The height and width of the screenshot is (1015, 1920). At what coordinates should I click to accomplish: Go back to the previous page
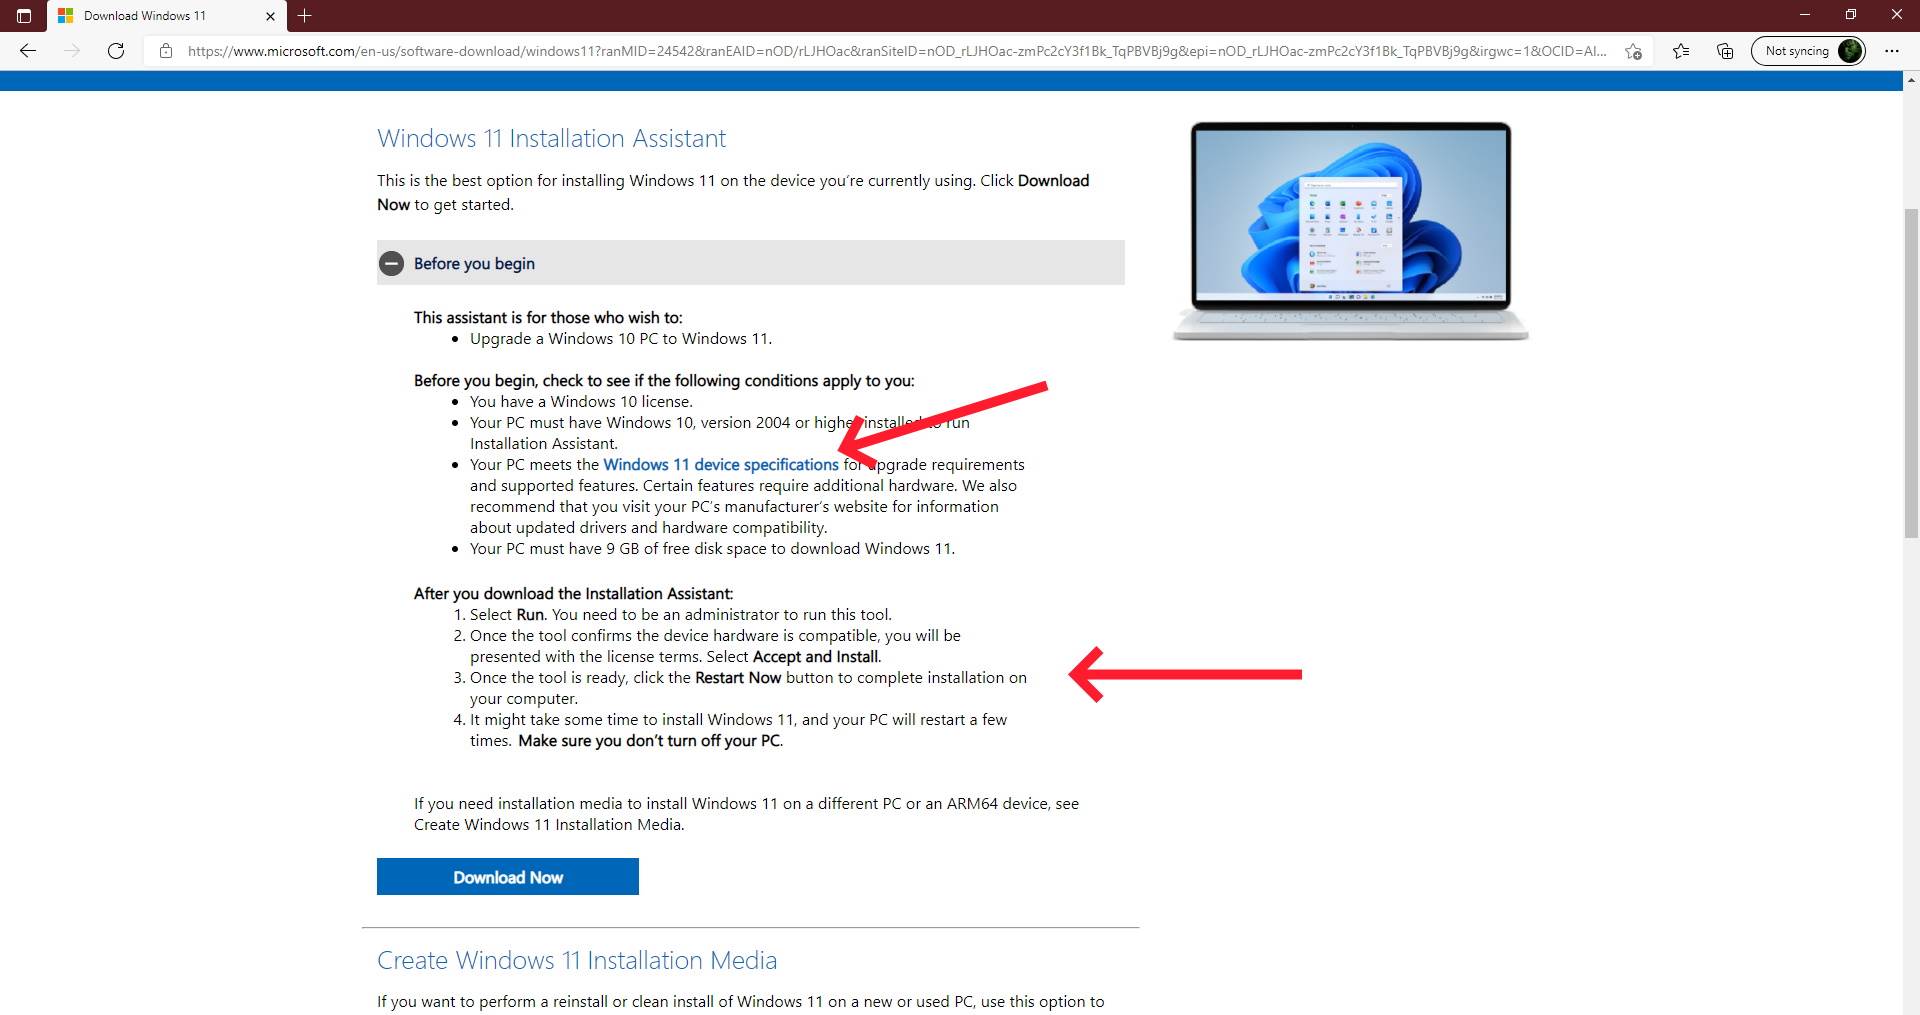coord(28,51)
